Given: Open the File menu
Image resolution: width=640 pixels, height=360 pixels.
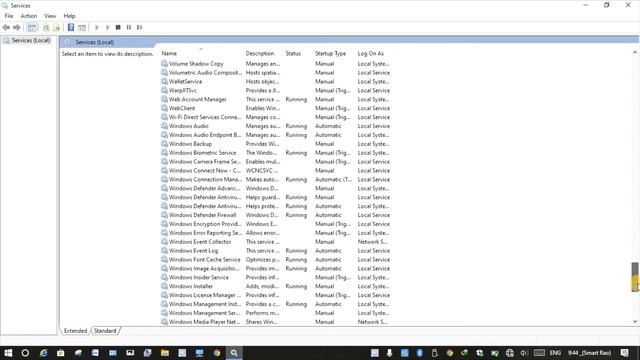Looking at the screenshot, I should 9,16.
